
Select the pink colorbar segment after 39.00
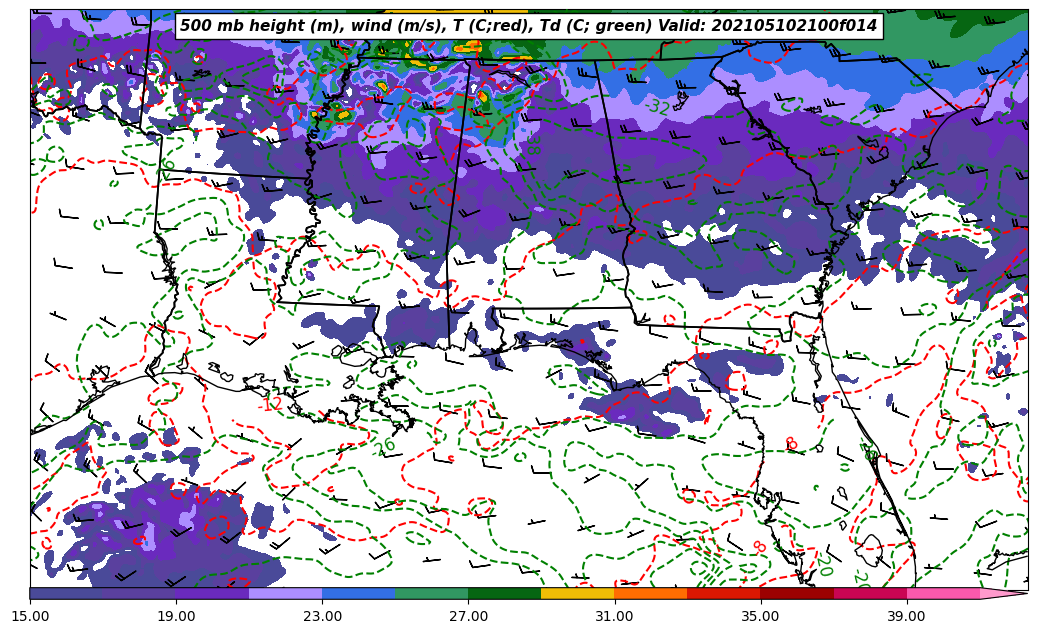(943, 593)
